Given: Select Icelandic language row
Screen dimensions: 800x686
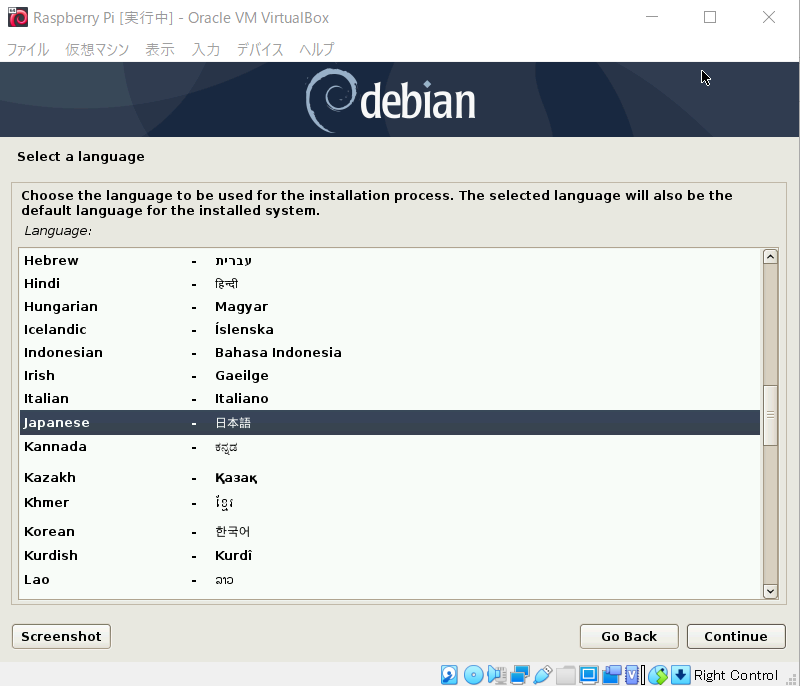Looking at the screenshot, I should pos(390,329).
